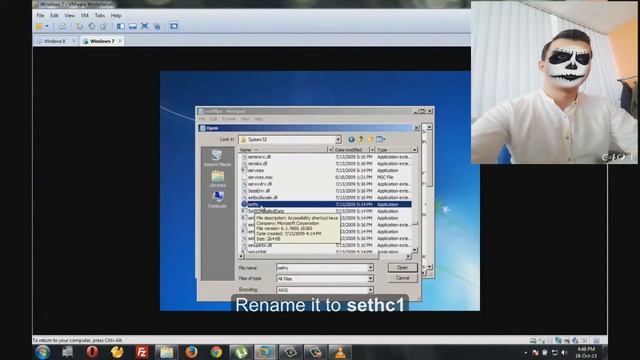Click Computer in dialog sidebar

(x=217, y=200)
